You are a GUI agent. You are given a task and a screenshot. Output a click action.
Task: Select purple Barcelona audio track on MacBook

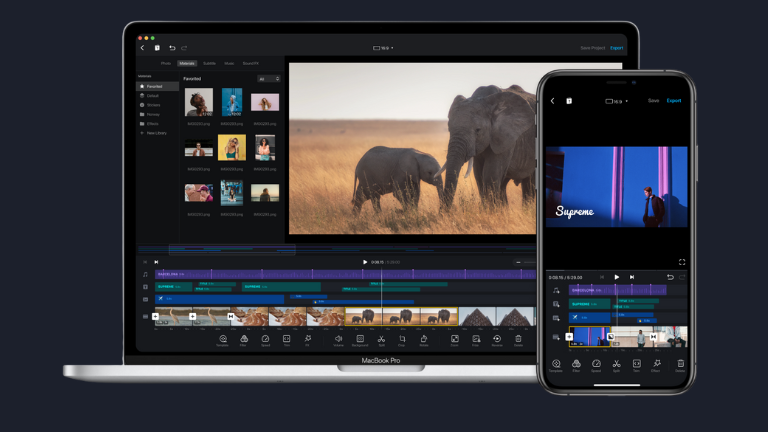click(x=345, y=274)
